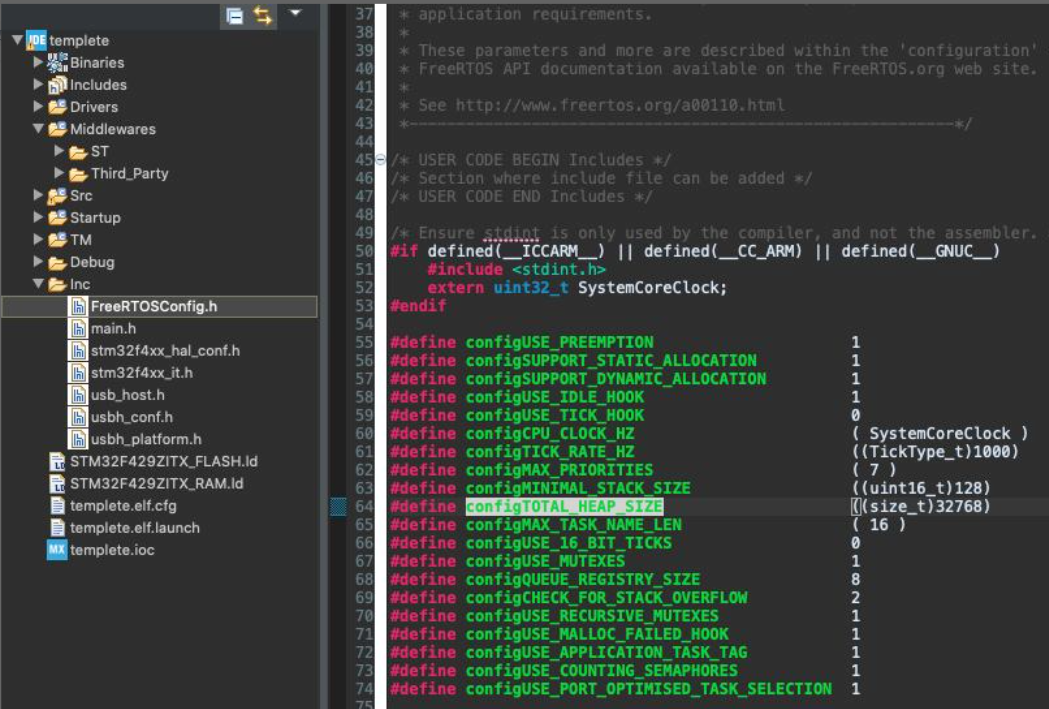Click the Includes folder icon
The height and width of the screenshot is (709, 1049).
click(x=57, y=85)
